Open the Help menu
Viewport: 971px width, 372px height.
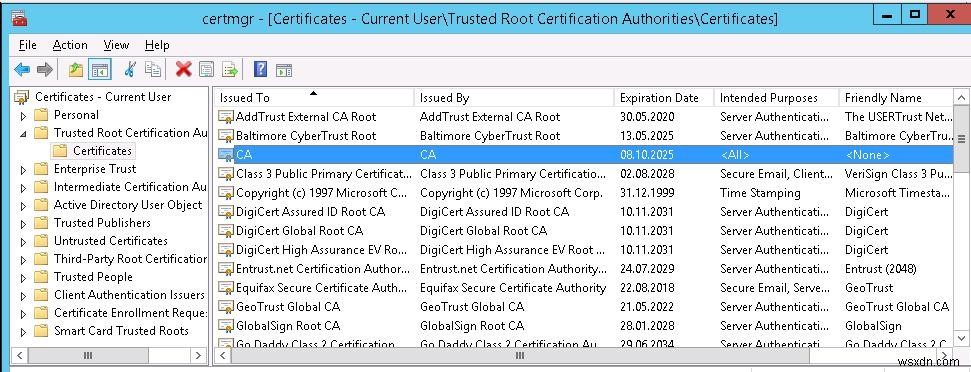point(157,45)
